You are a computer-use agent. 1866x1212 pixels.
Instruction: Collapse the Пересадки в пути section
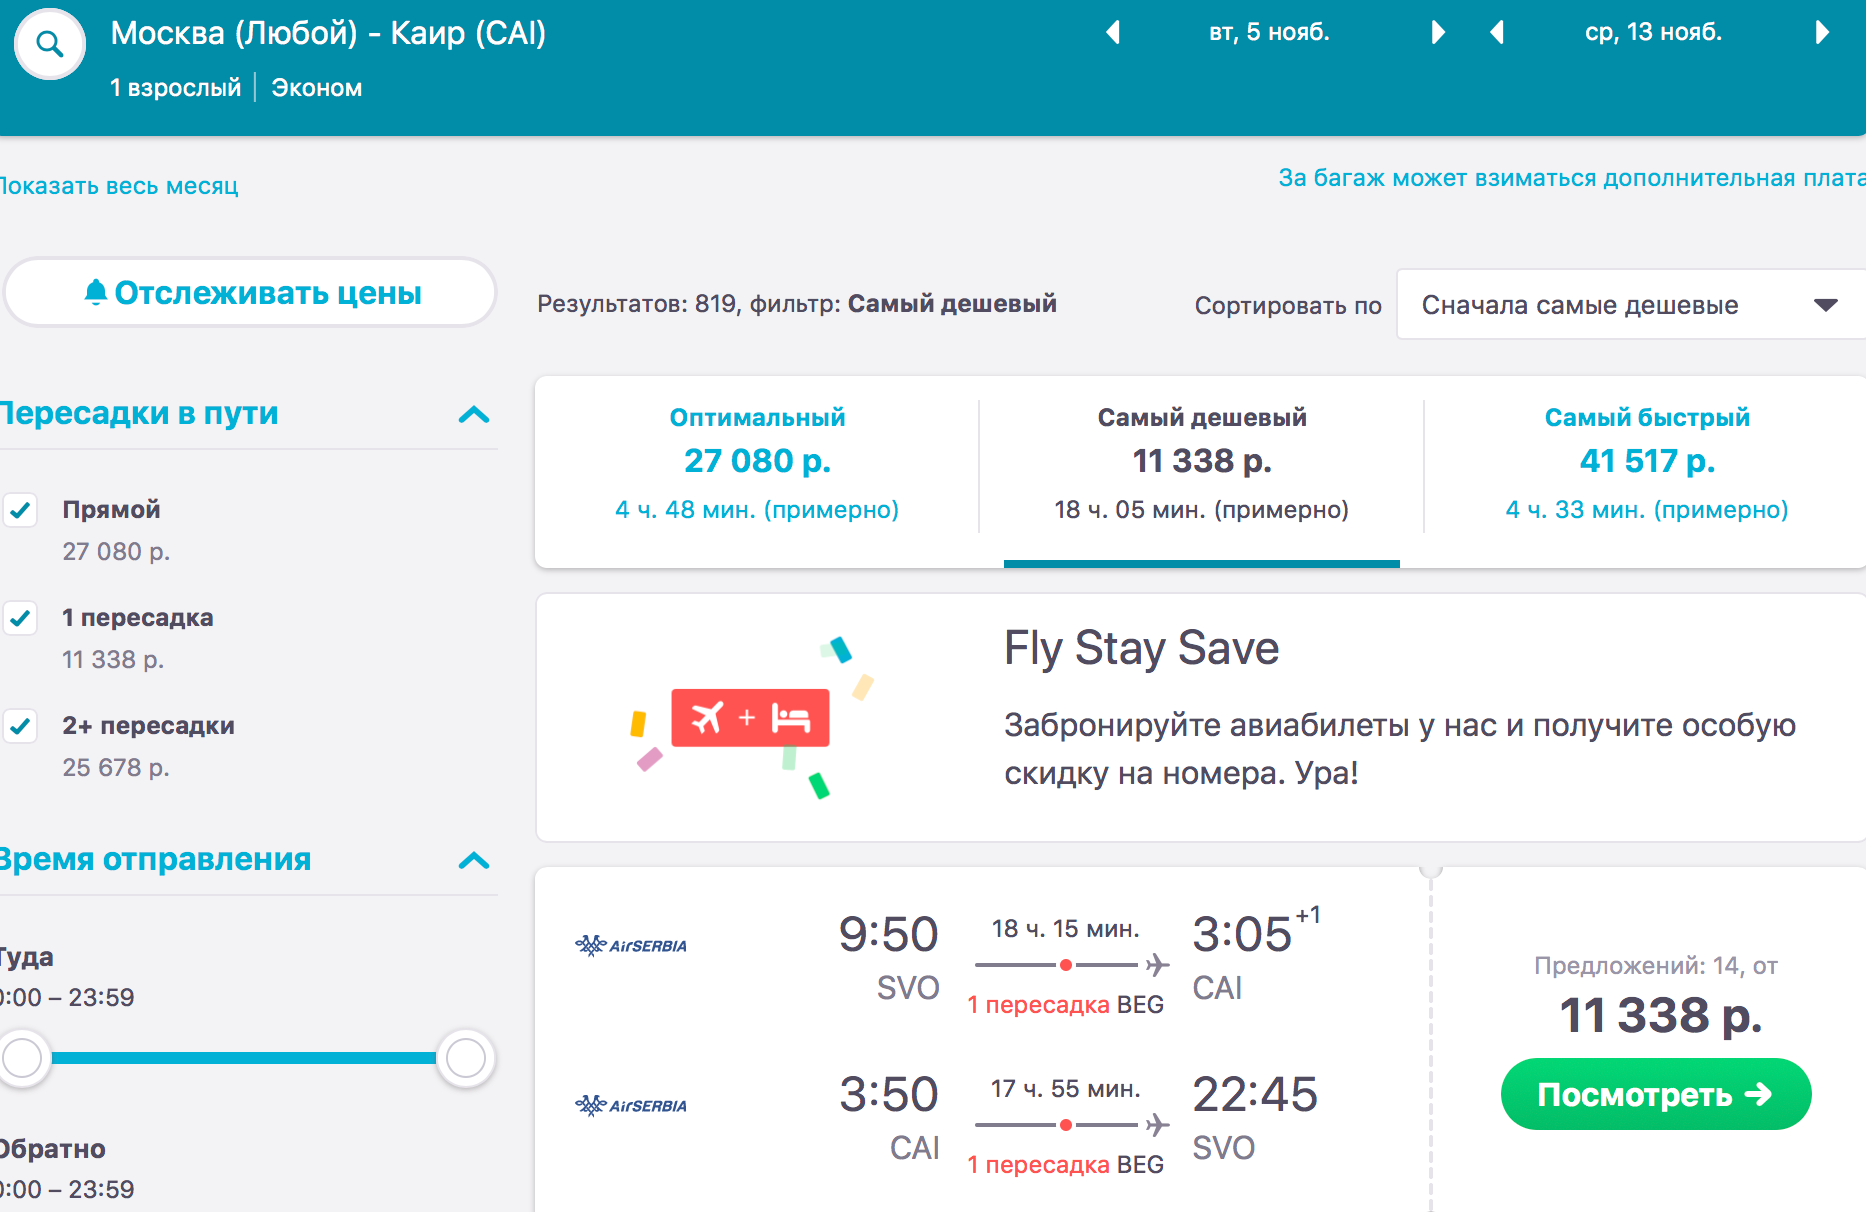[474, 414]
